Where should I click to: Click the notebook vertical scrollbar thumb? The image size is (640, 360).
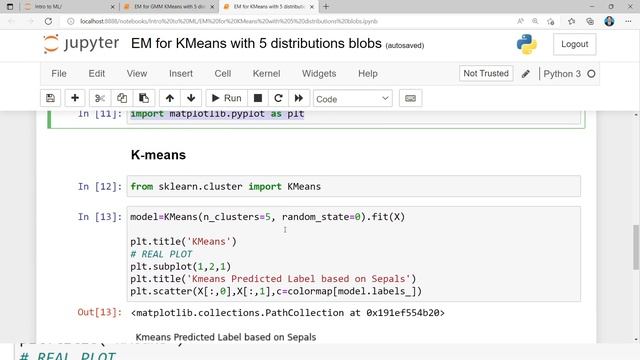point(636,247)
